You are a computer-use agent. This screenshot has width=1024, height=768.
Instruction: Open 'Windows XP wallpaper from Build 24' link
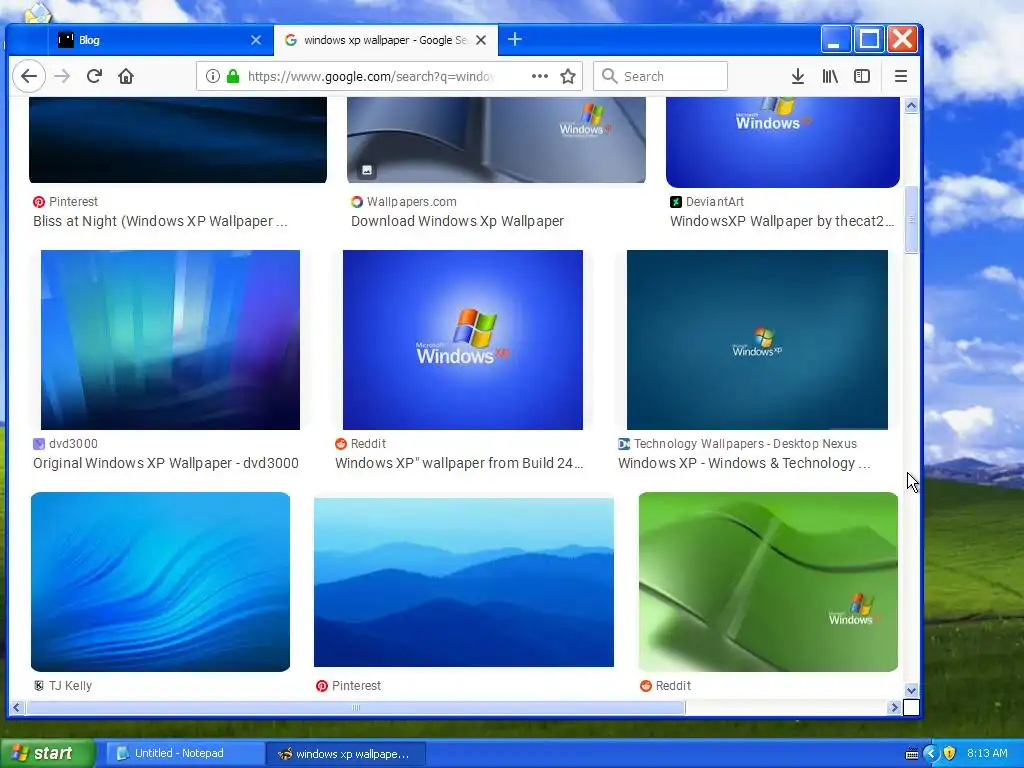point(459,463)
